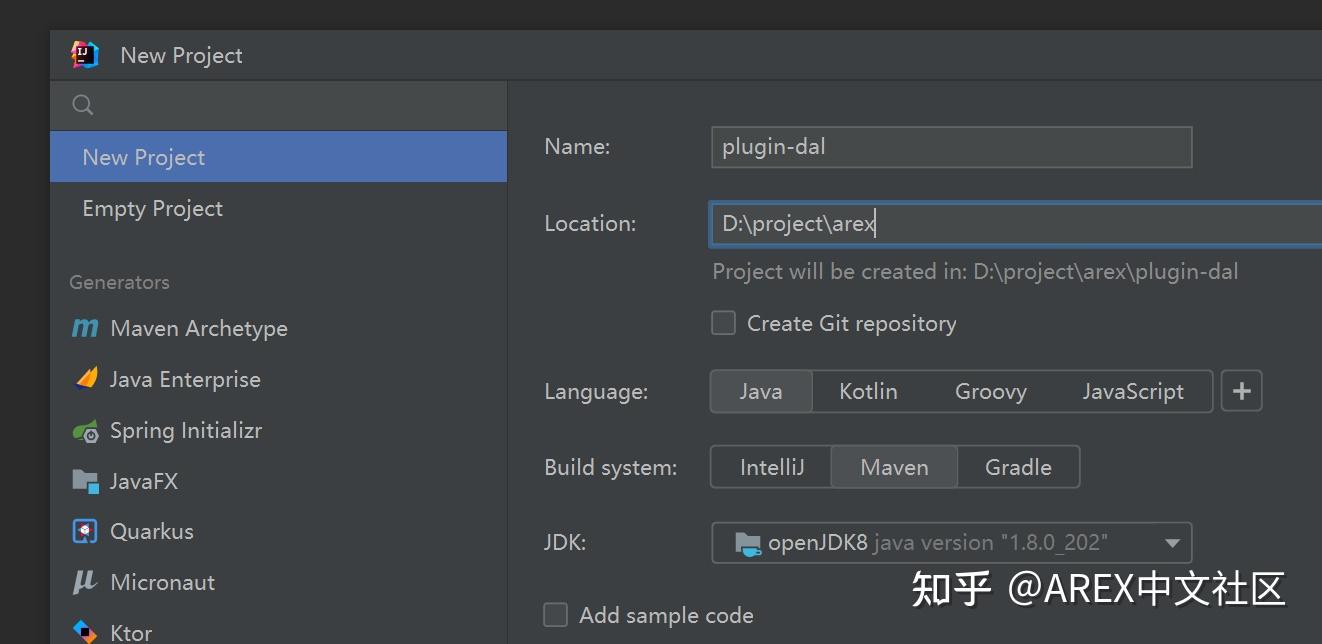Click the 'Location:' label
Viewport: 1322px width, 644px height.
click(590, 223)
